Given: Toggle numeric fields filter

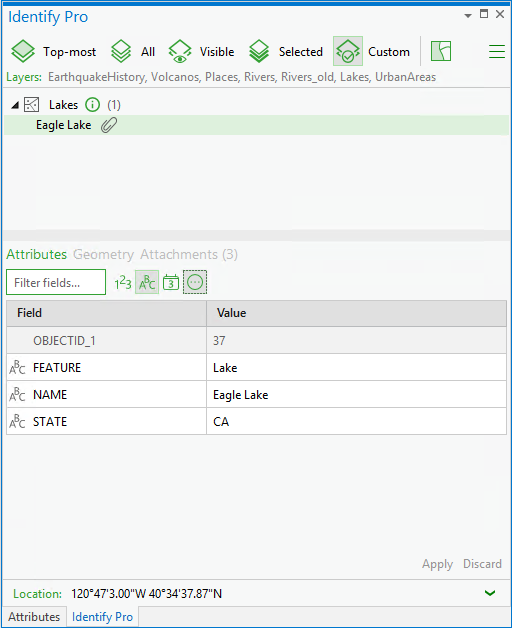Looking at the screenshot, I should [123, 282].
